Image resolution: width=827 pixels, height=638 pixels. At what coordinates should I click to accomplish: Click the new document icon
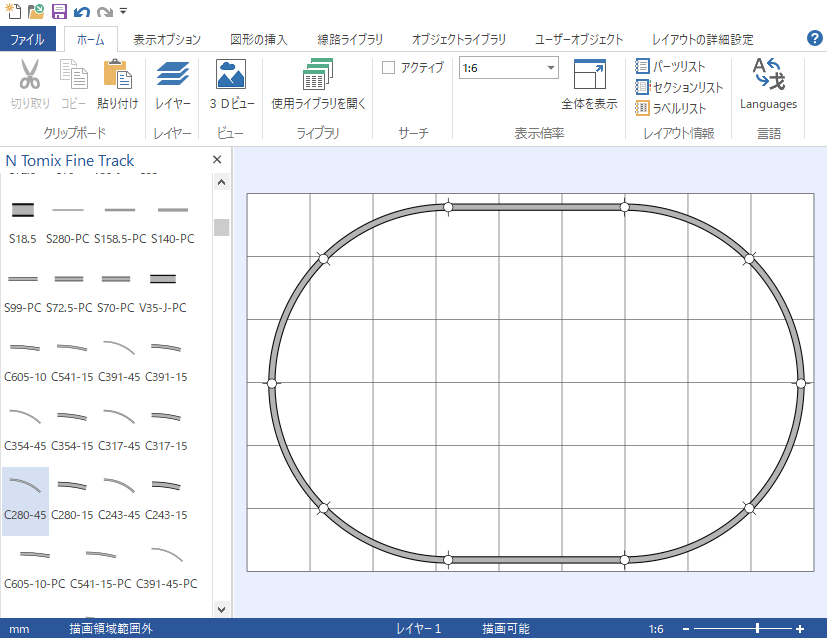[13, 11]
